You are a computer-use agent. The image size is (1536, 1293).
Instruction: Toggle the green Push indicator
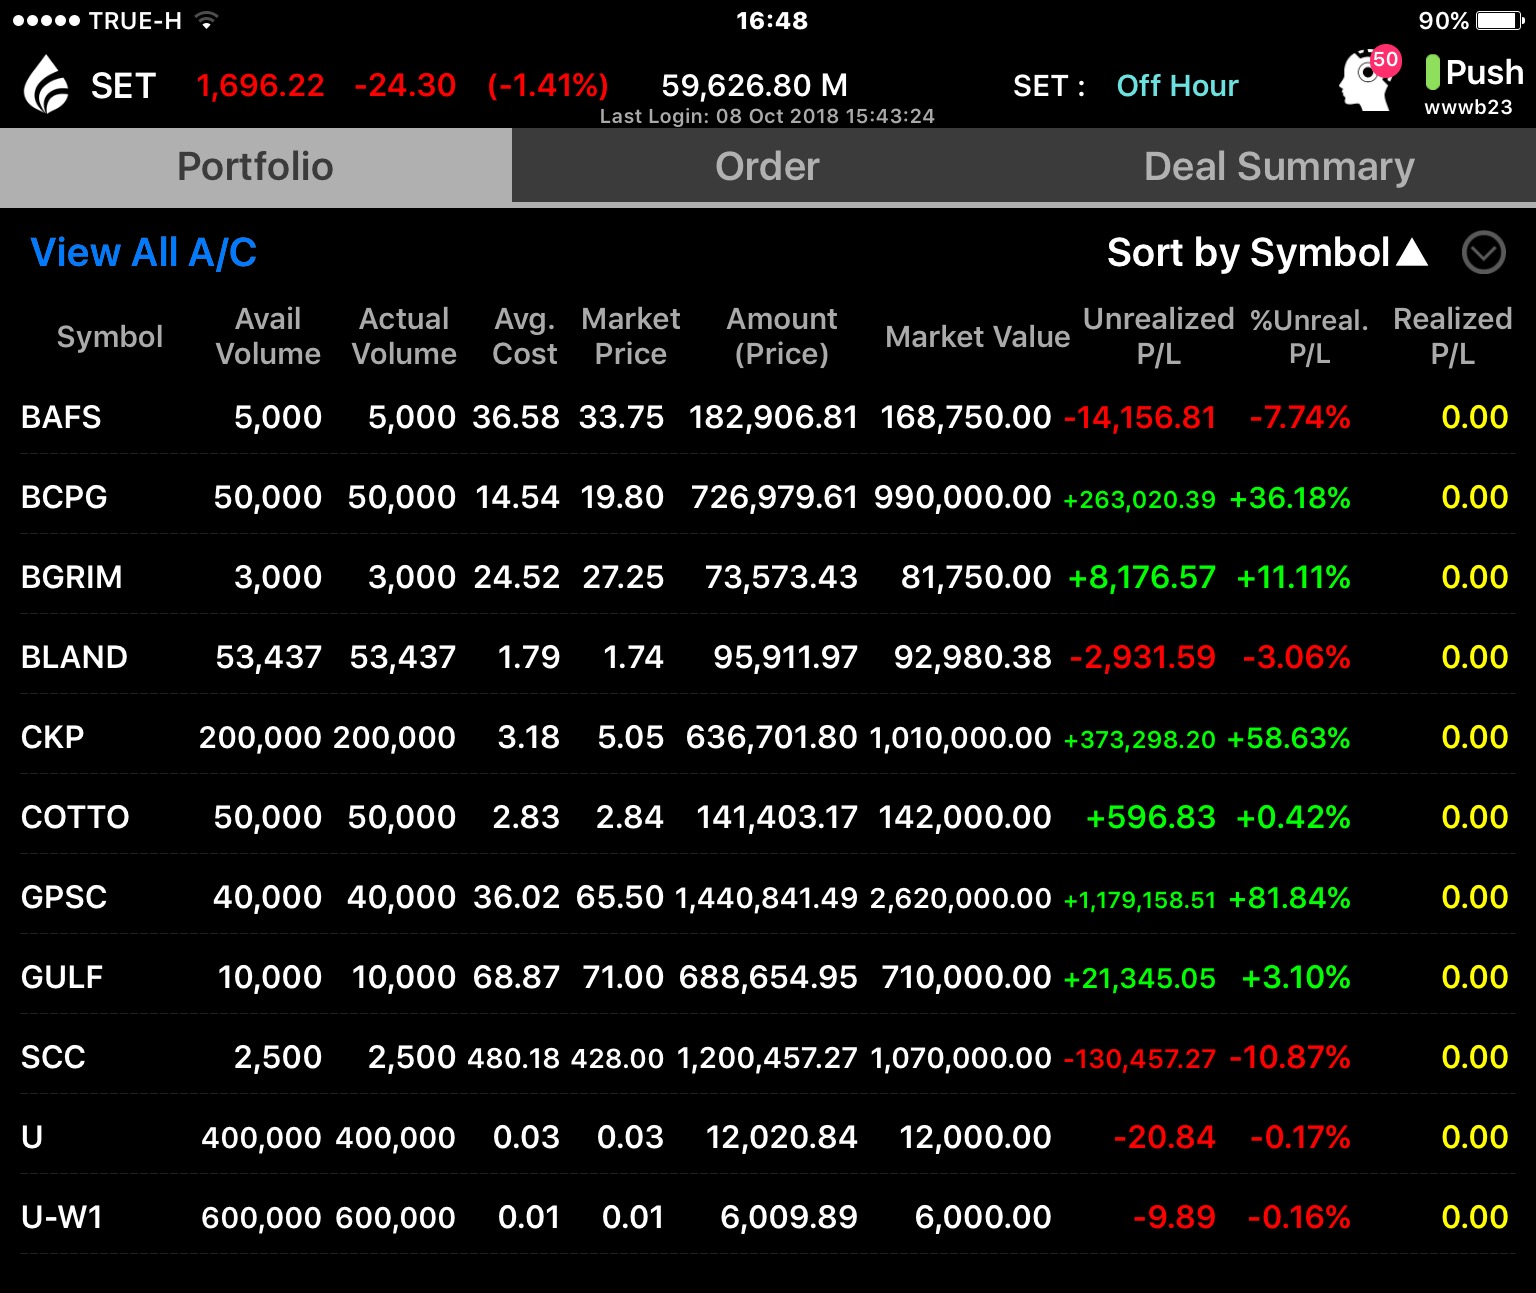pos(1432,72)
